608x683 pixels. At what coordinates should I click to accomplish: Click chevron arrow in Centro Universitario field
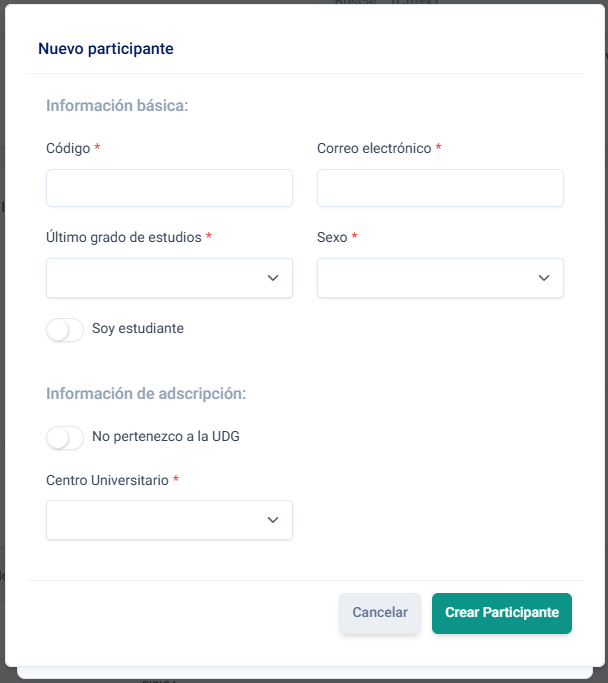coord(273,520)
